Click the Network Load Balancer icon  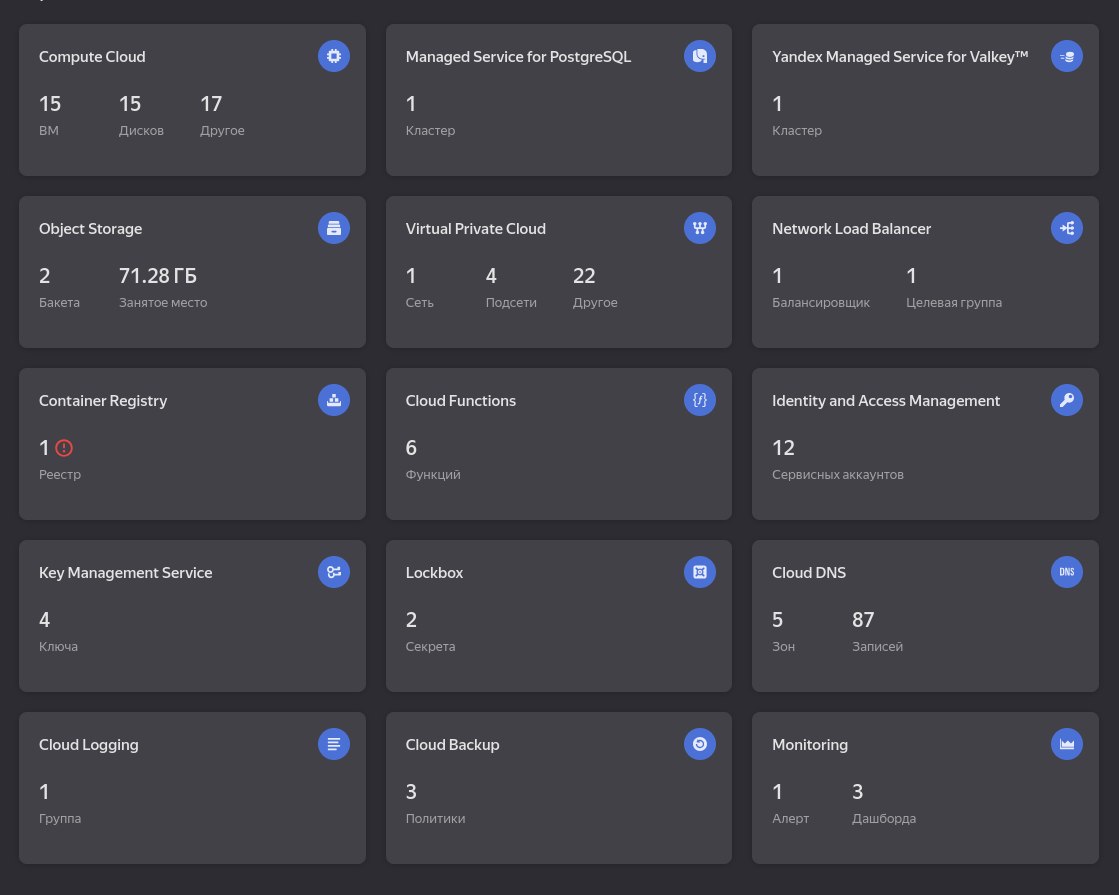point(1067,228)
